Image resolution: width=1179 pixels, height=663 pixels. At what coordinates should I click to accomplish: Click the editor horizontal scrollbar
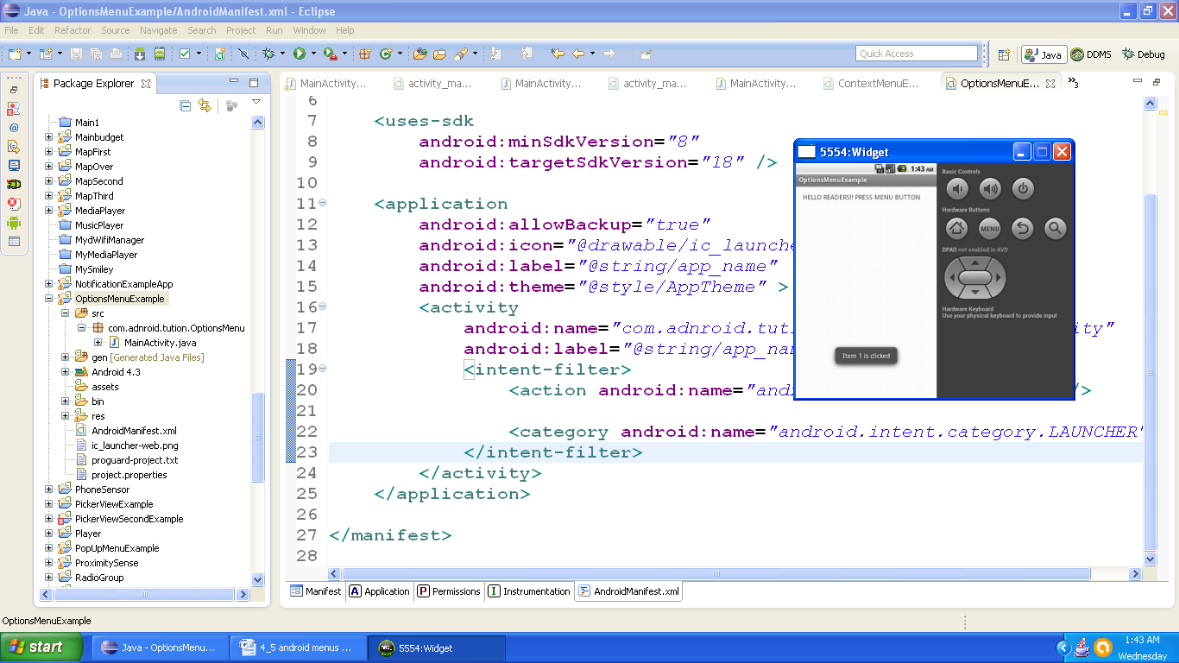tap(716, 574)
